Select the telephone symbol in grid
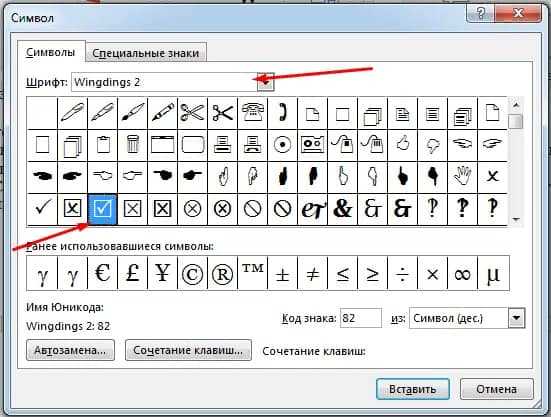This screenshot has height=417, width=551. [252, 113]
